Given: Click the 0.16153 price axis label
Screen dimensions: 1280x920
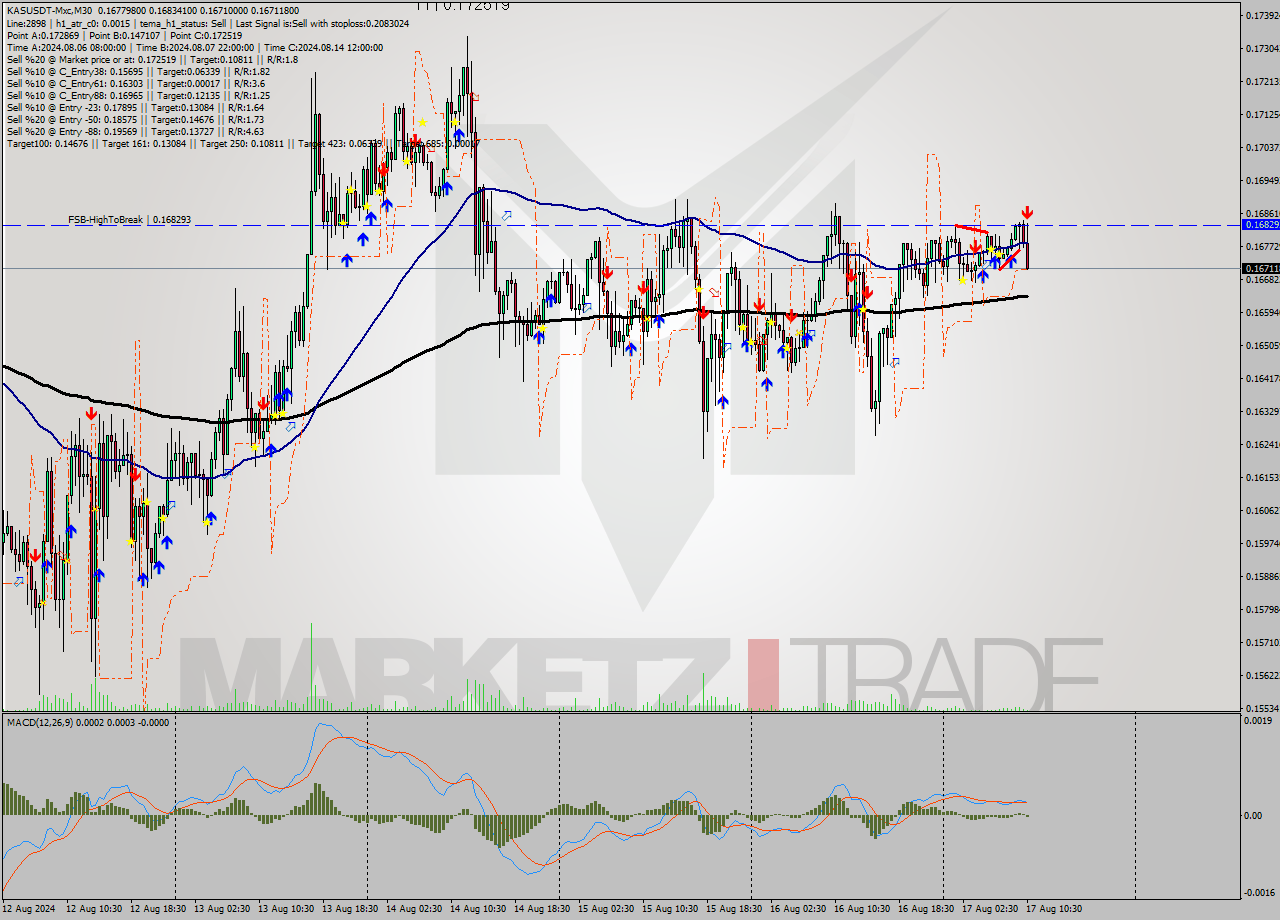Looking at the screenshot, I should point(1261,477).
